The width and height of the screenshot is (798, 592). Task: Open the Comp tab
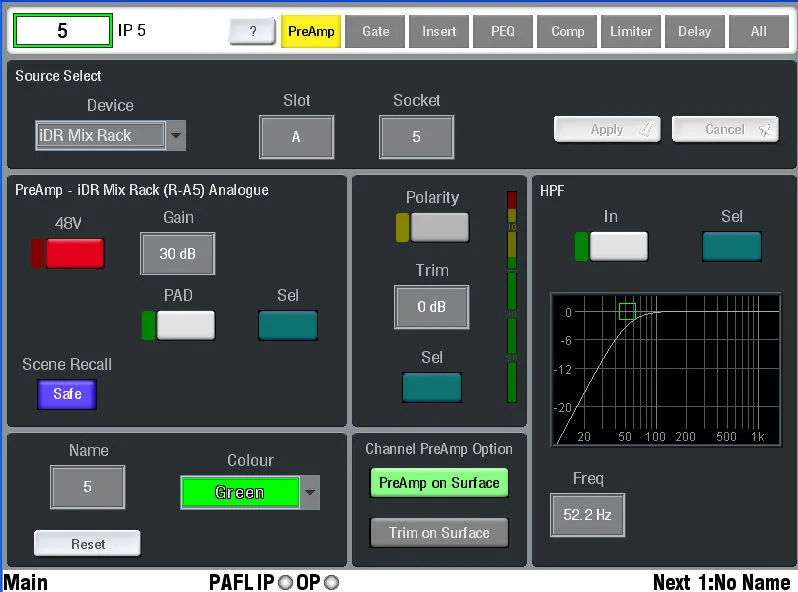(x=567, y=32)
